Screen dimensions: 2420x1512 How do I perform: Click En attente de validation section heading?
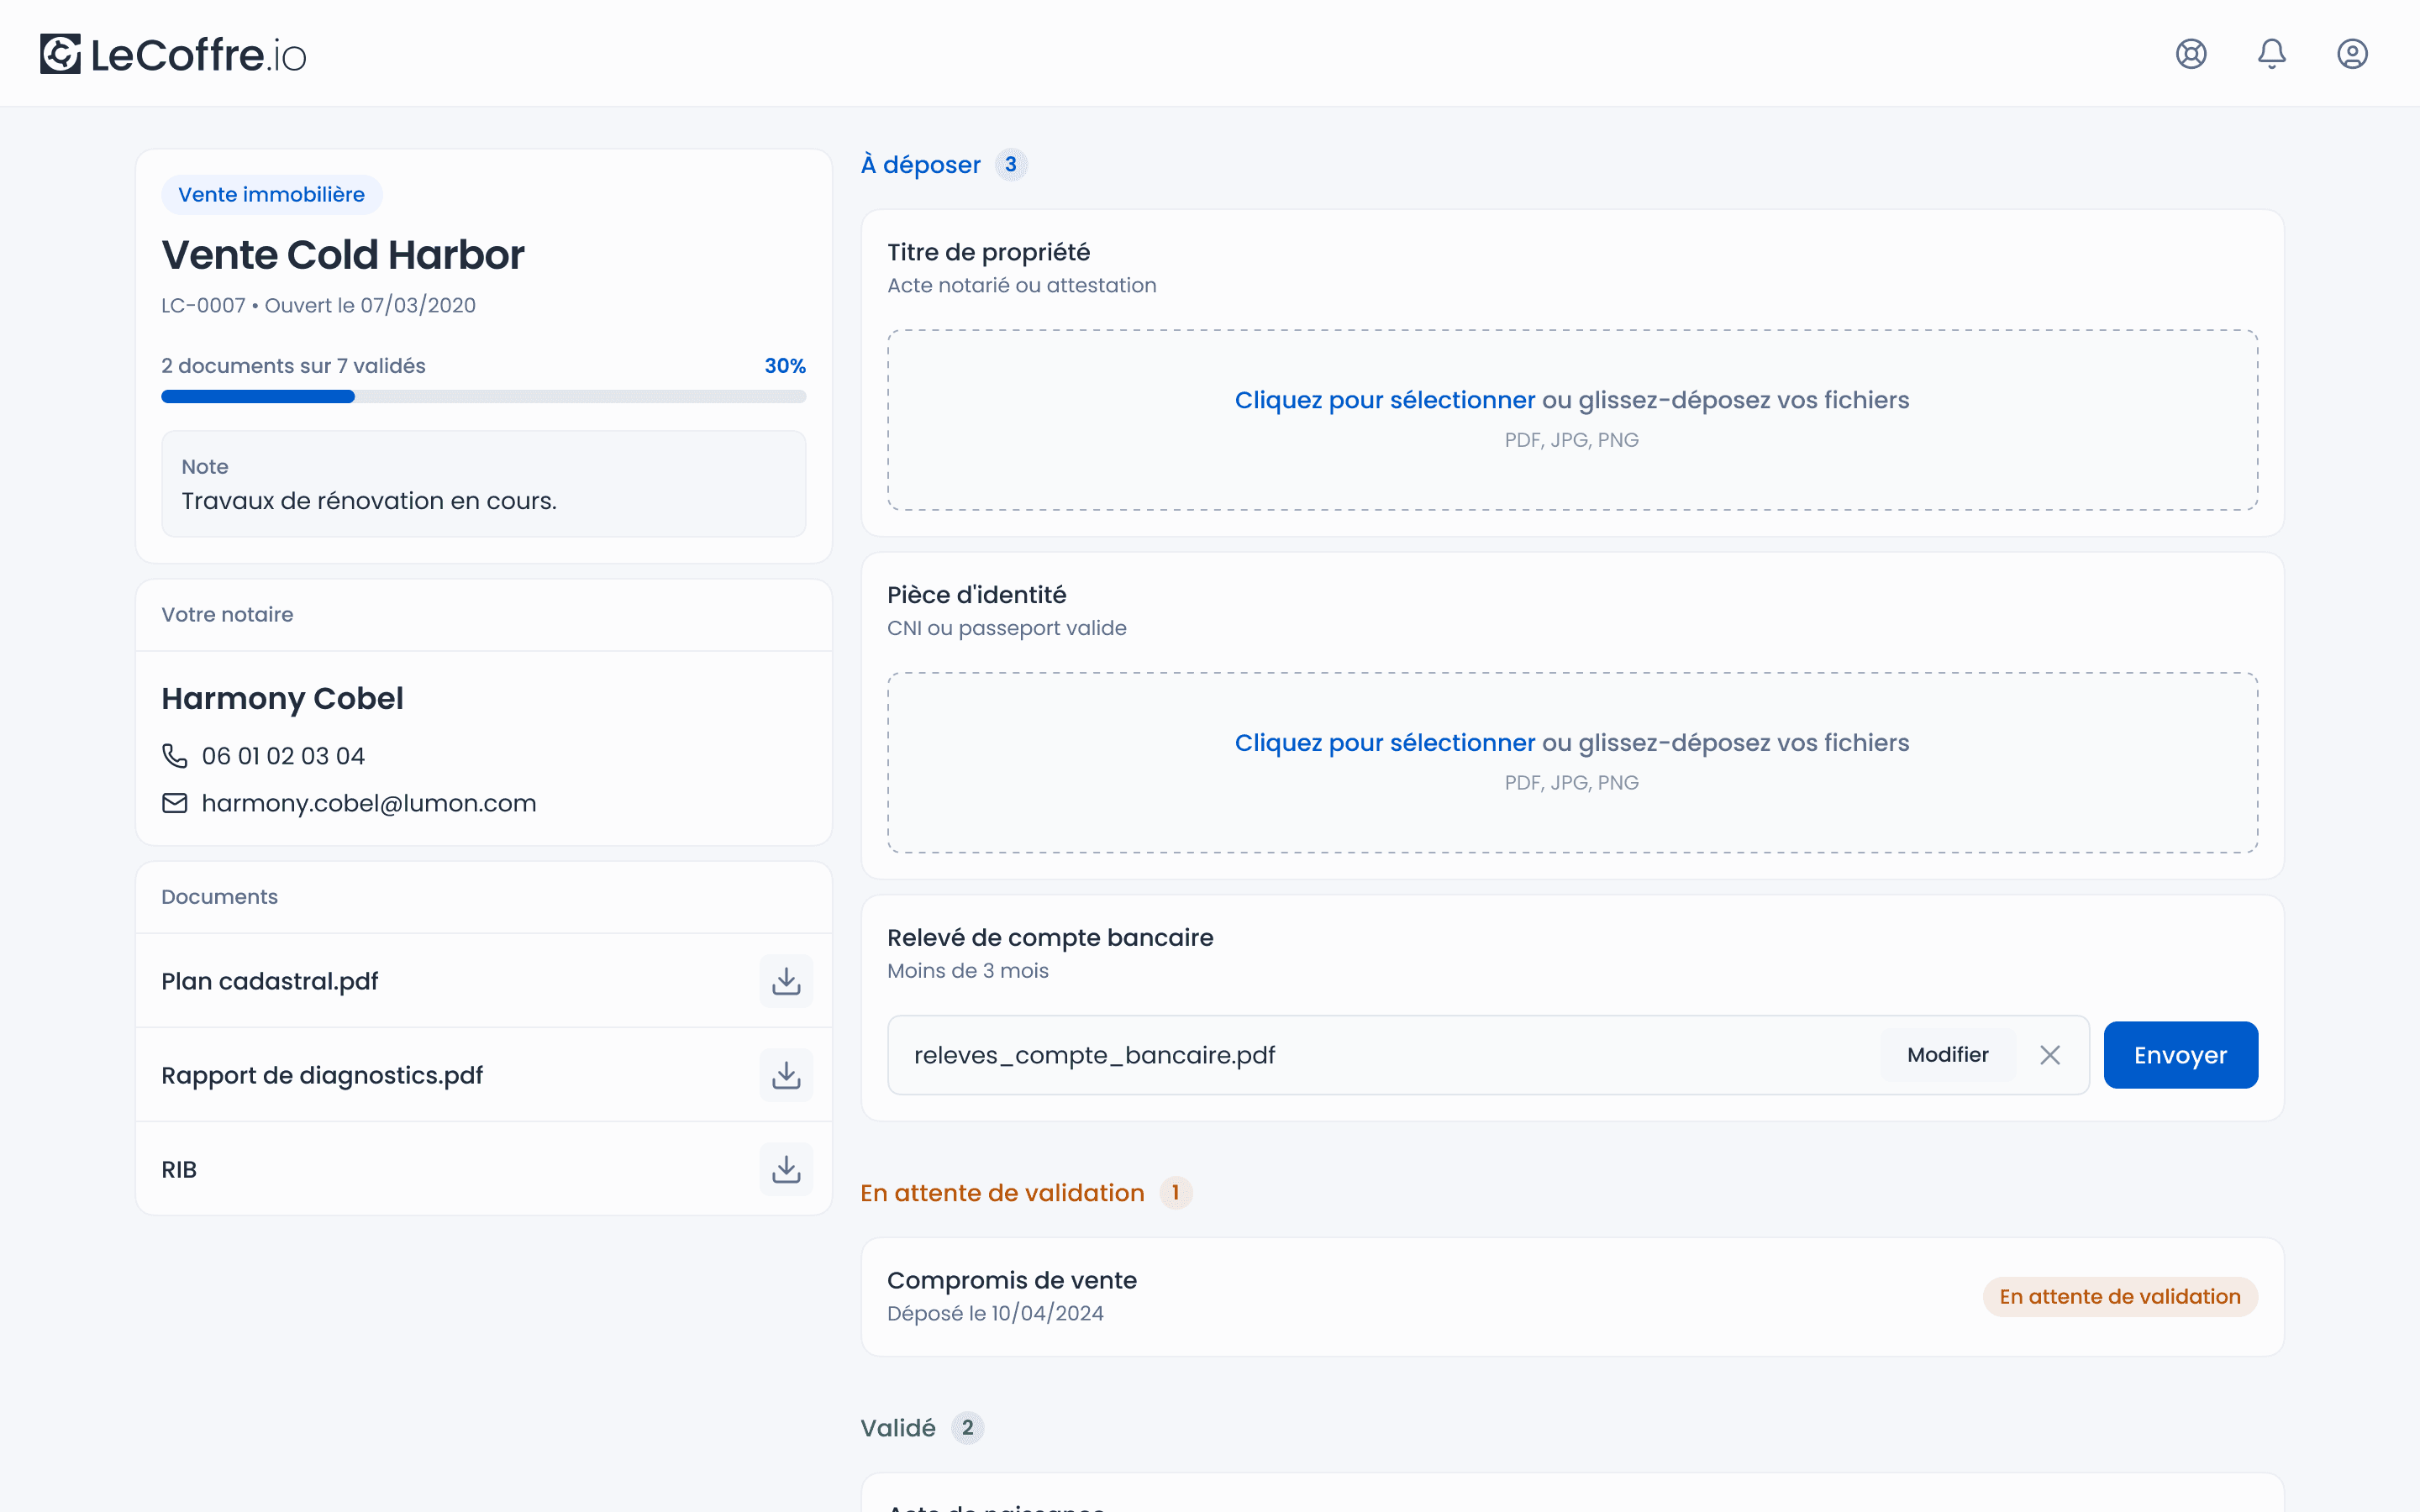[1002, 1193]
